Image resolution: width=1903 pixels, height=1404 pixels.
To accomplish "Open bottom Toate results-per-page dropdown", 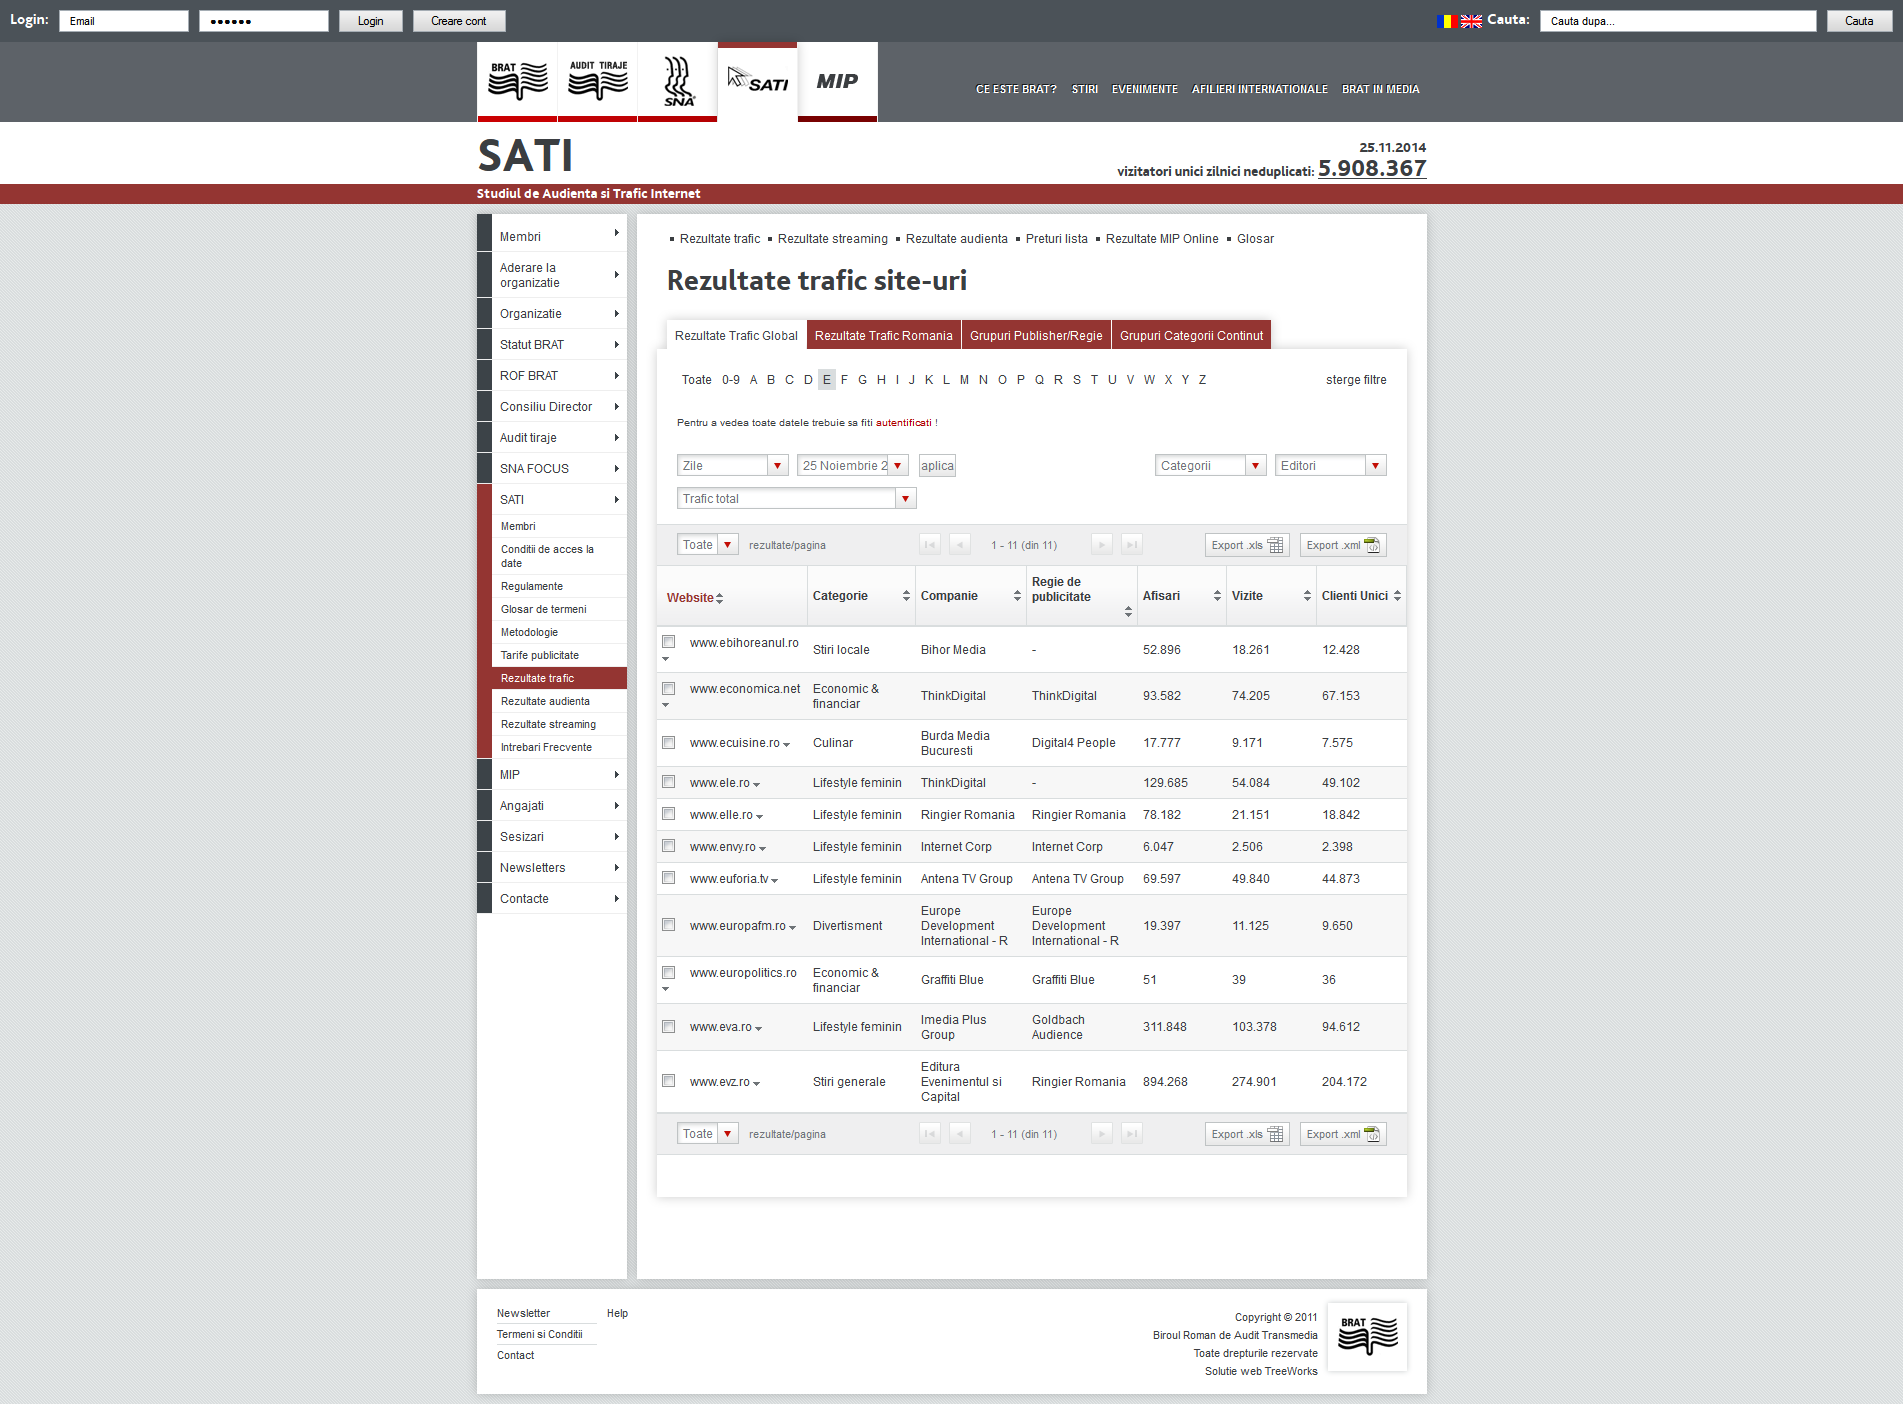I will tap(707, 1134).
